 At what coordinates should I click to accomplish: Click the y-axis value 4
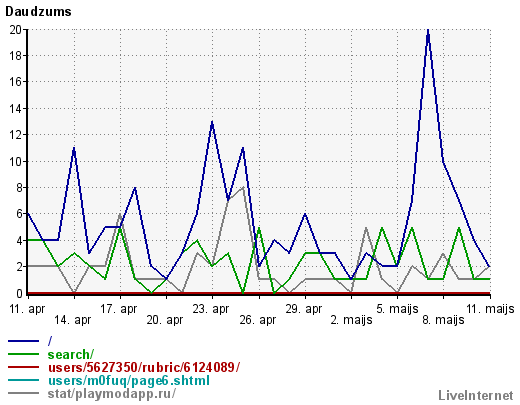tap(19, 240)
